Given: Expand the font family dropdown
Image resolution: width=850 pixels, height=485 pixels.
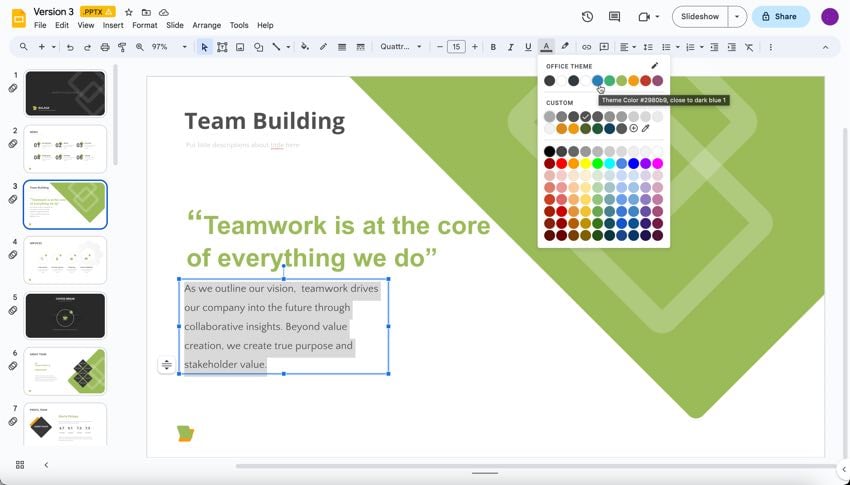Looking at the screenshot, I should tap(401, 47).
